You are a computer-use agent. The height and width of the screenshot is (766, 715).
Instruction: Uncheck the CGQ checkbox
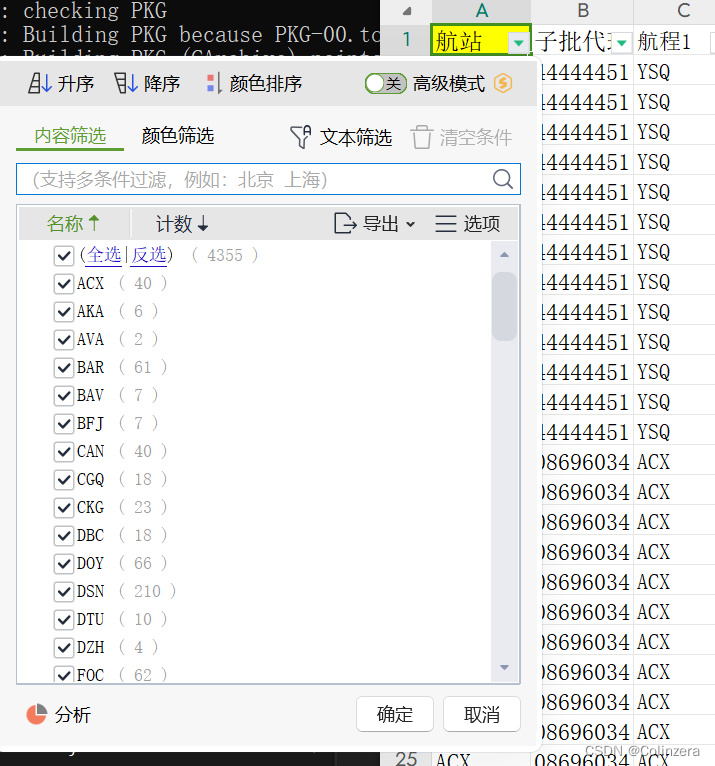coord(63,480)
